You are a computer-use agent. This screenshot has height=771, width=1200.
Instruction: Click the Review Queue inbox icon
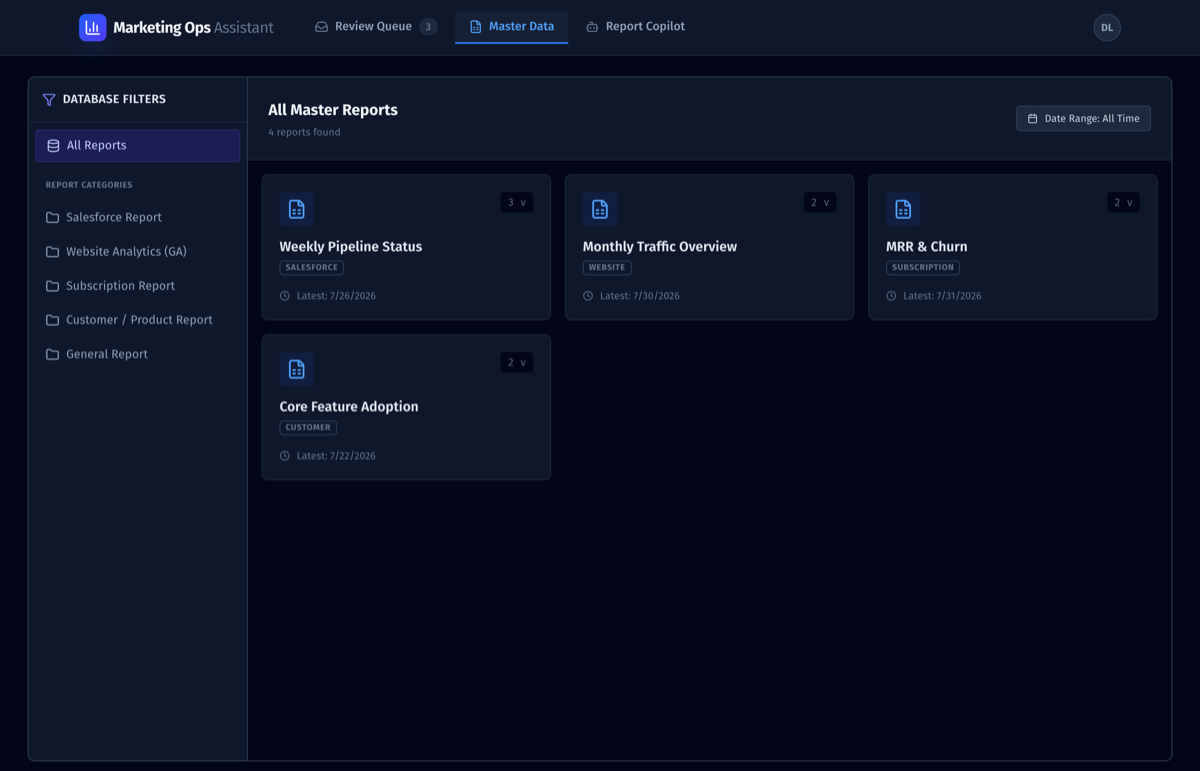pos(321,27)
